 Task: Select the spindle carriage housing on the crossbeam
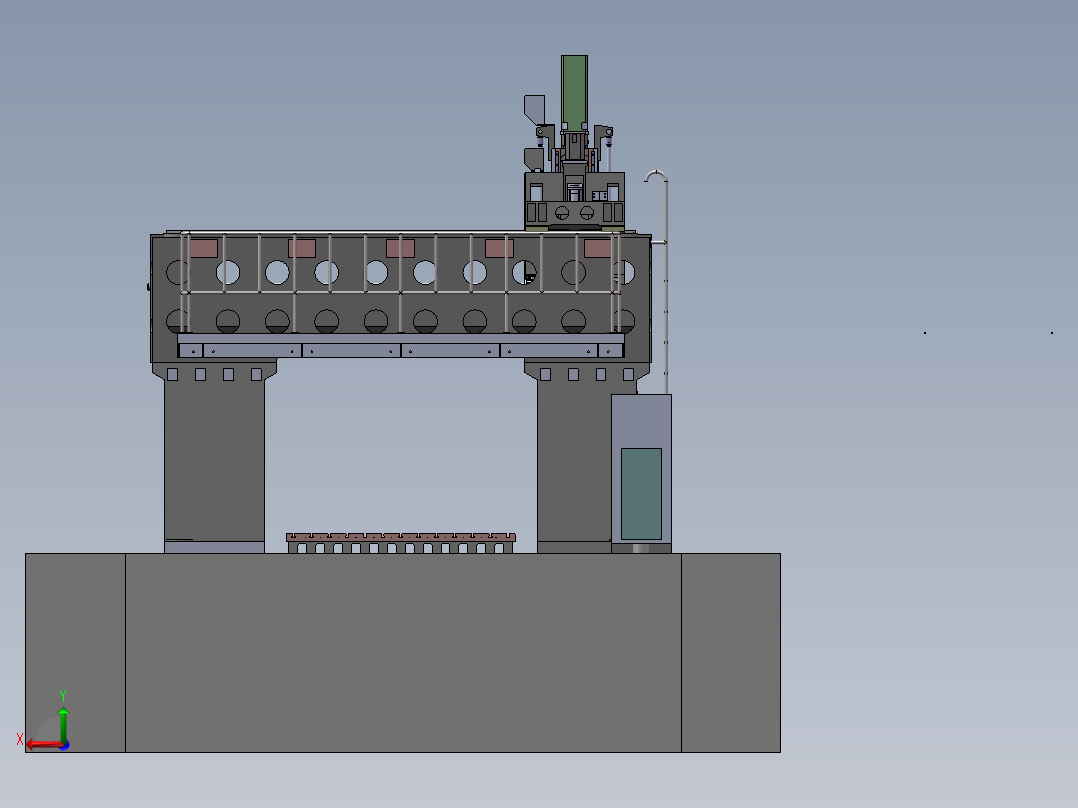(x=575, y=200)
